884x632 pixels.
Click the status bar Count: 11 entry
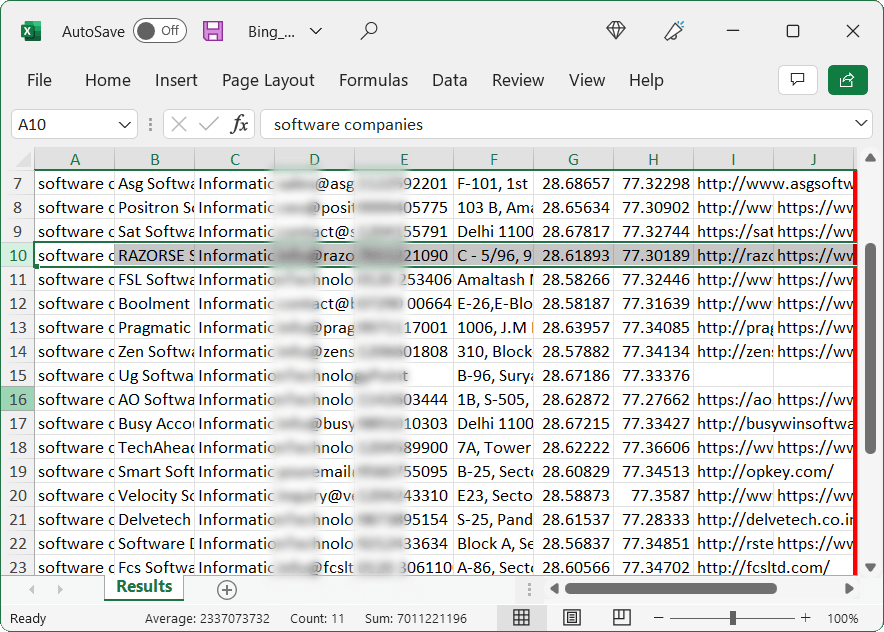317,618
